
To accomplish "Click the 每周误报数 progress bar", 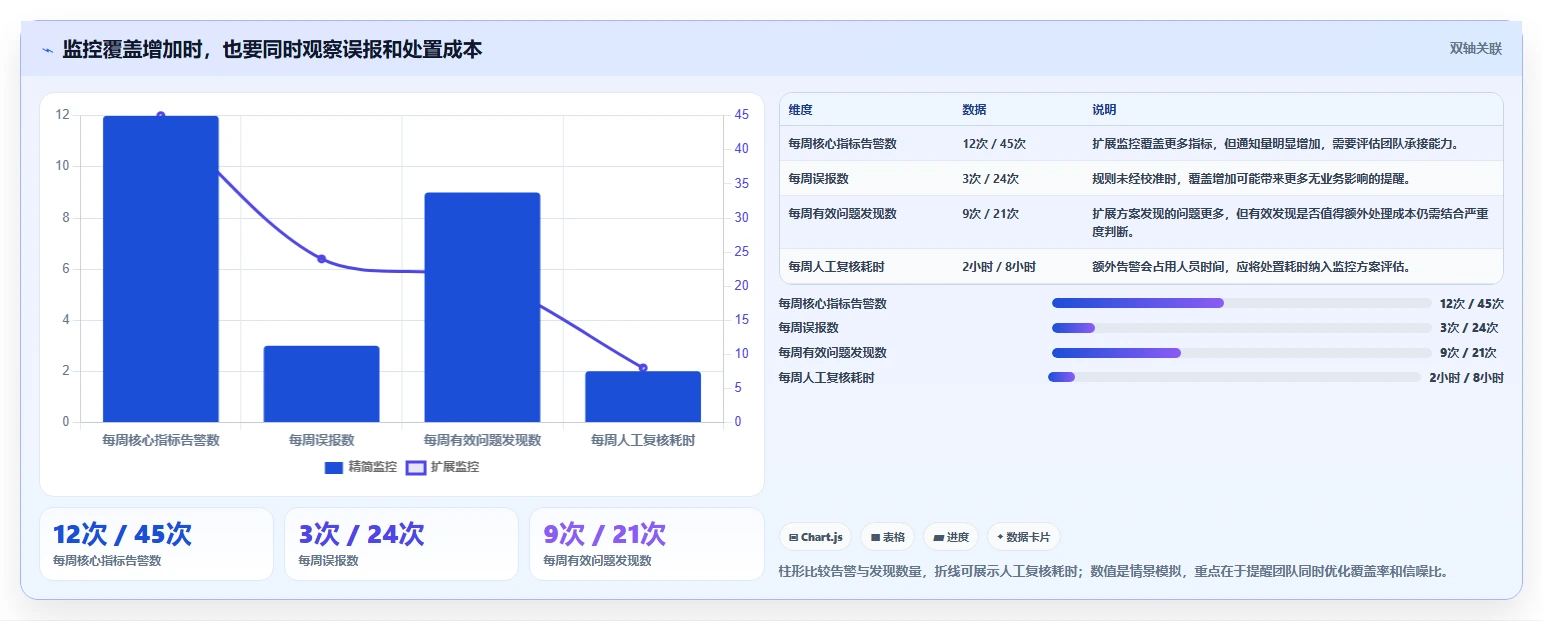I will (1241, 328).
